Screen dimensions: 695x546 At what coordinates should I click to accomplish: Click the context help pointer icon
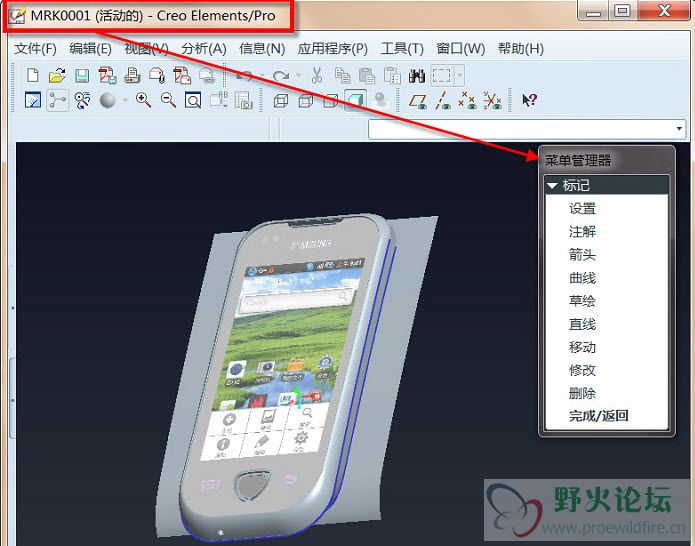pyautogui.click(x=529, y=100)
